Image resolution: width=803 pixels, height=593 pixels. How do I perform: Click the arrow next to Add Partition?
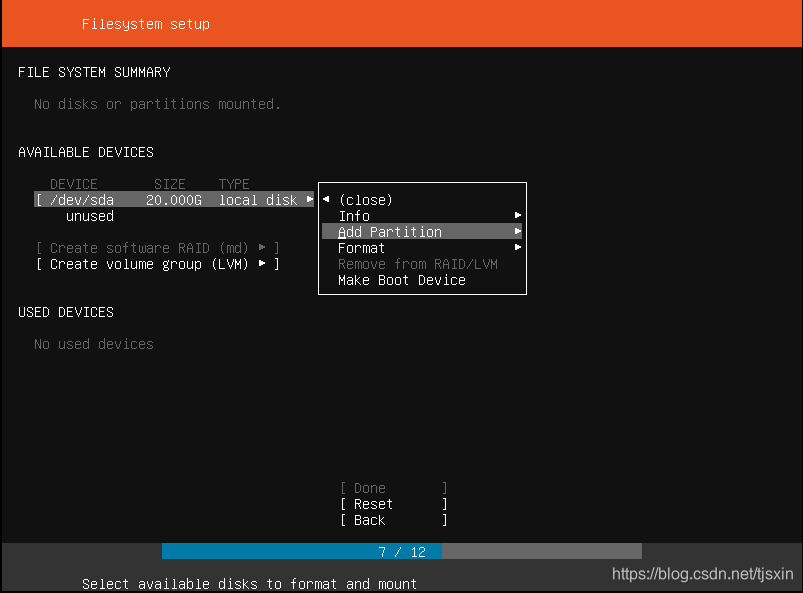coord(518,231)
